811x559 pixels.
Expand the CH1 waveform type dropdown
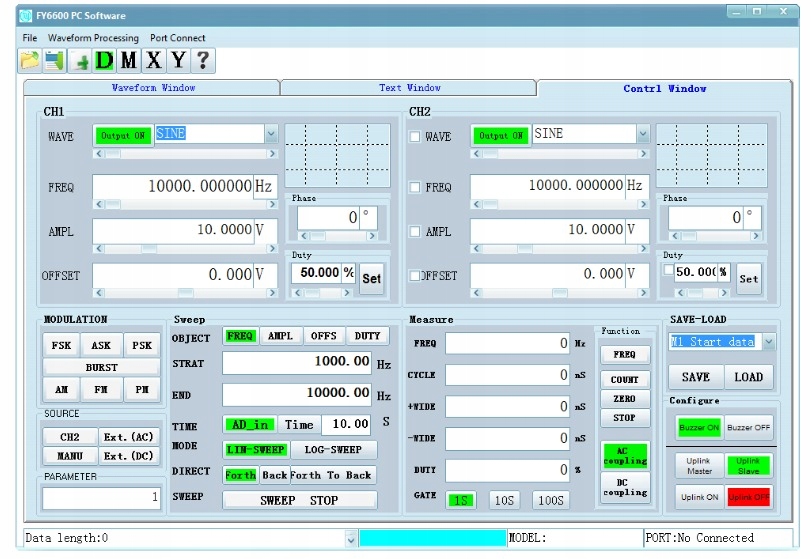[x=270, y=134]
